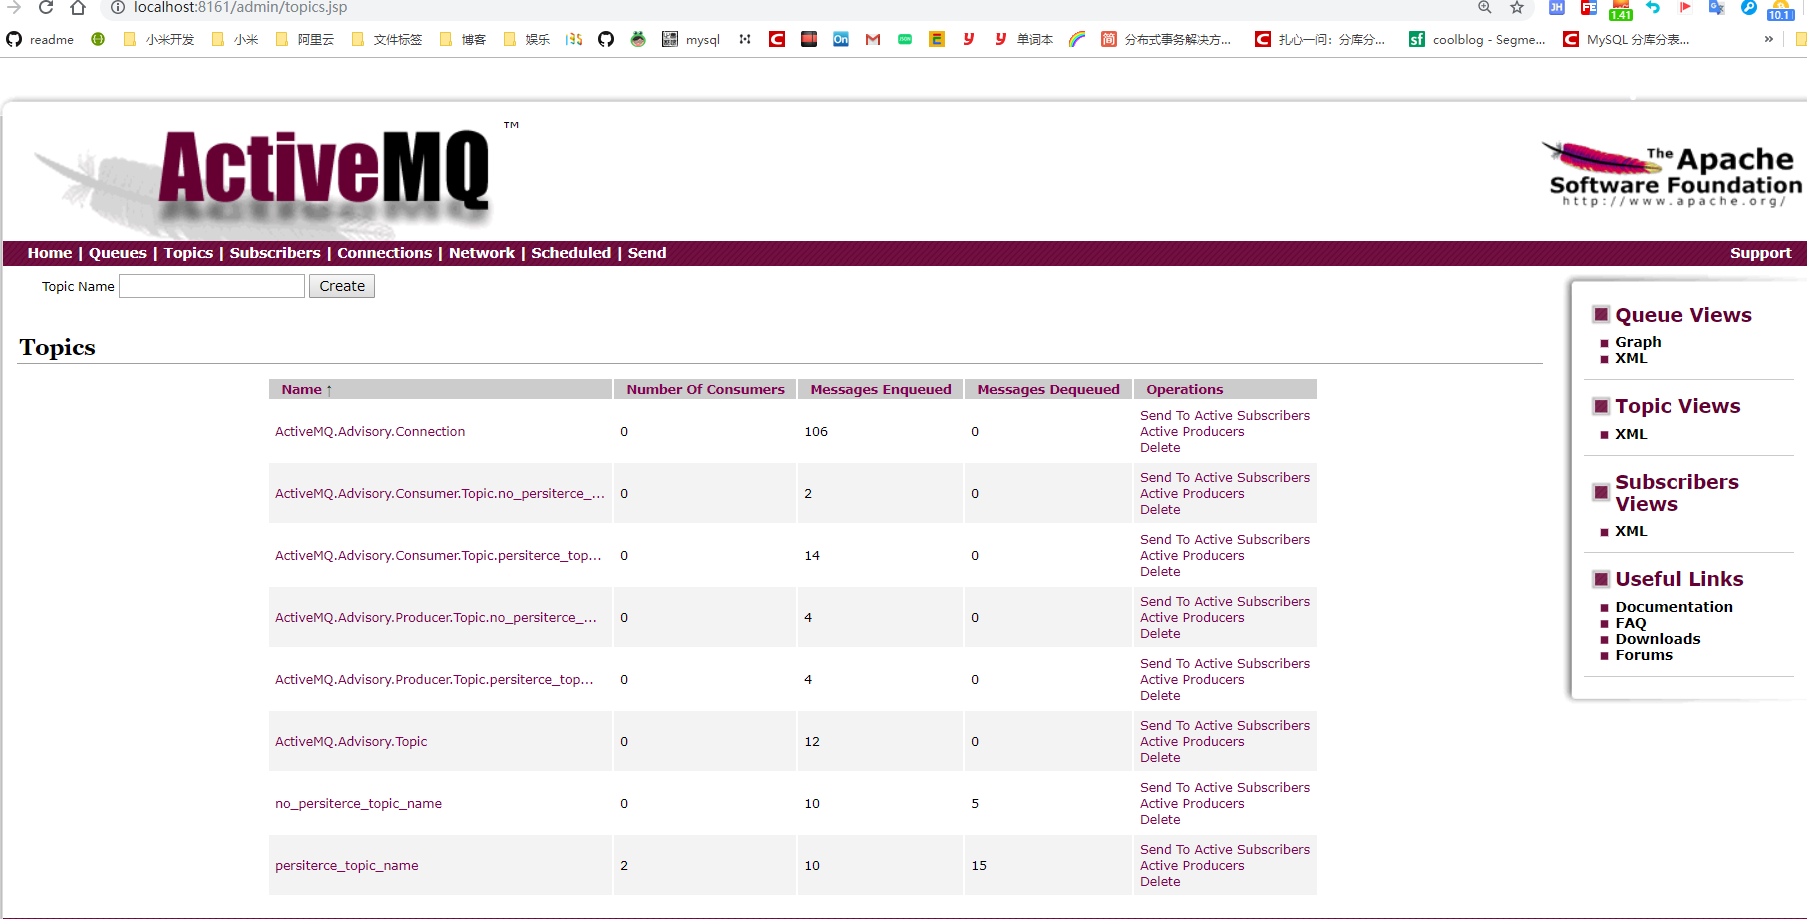This screenshot has height=919, width=1807.
Task: Open the zoom magnifier icon in address bar
Action: tap(1485, 7)
